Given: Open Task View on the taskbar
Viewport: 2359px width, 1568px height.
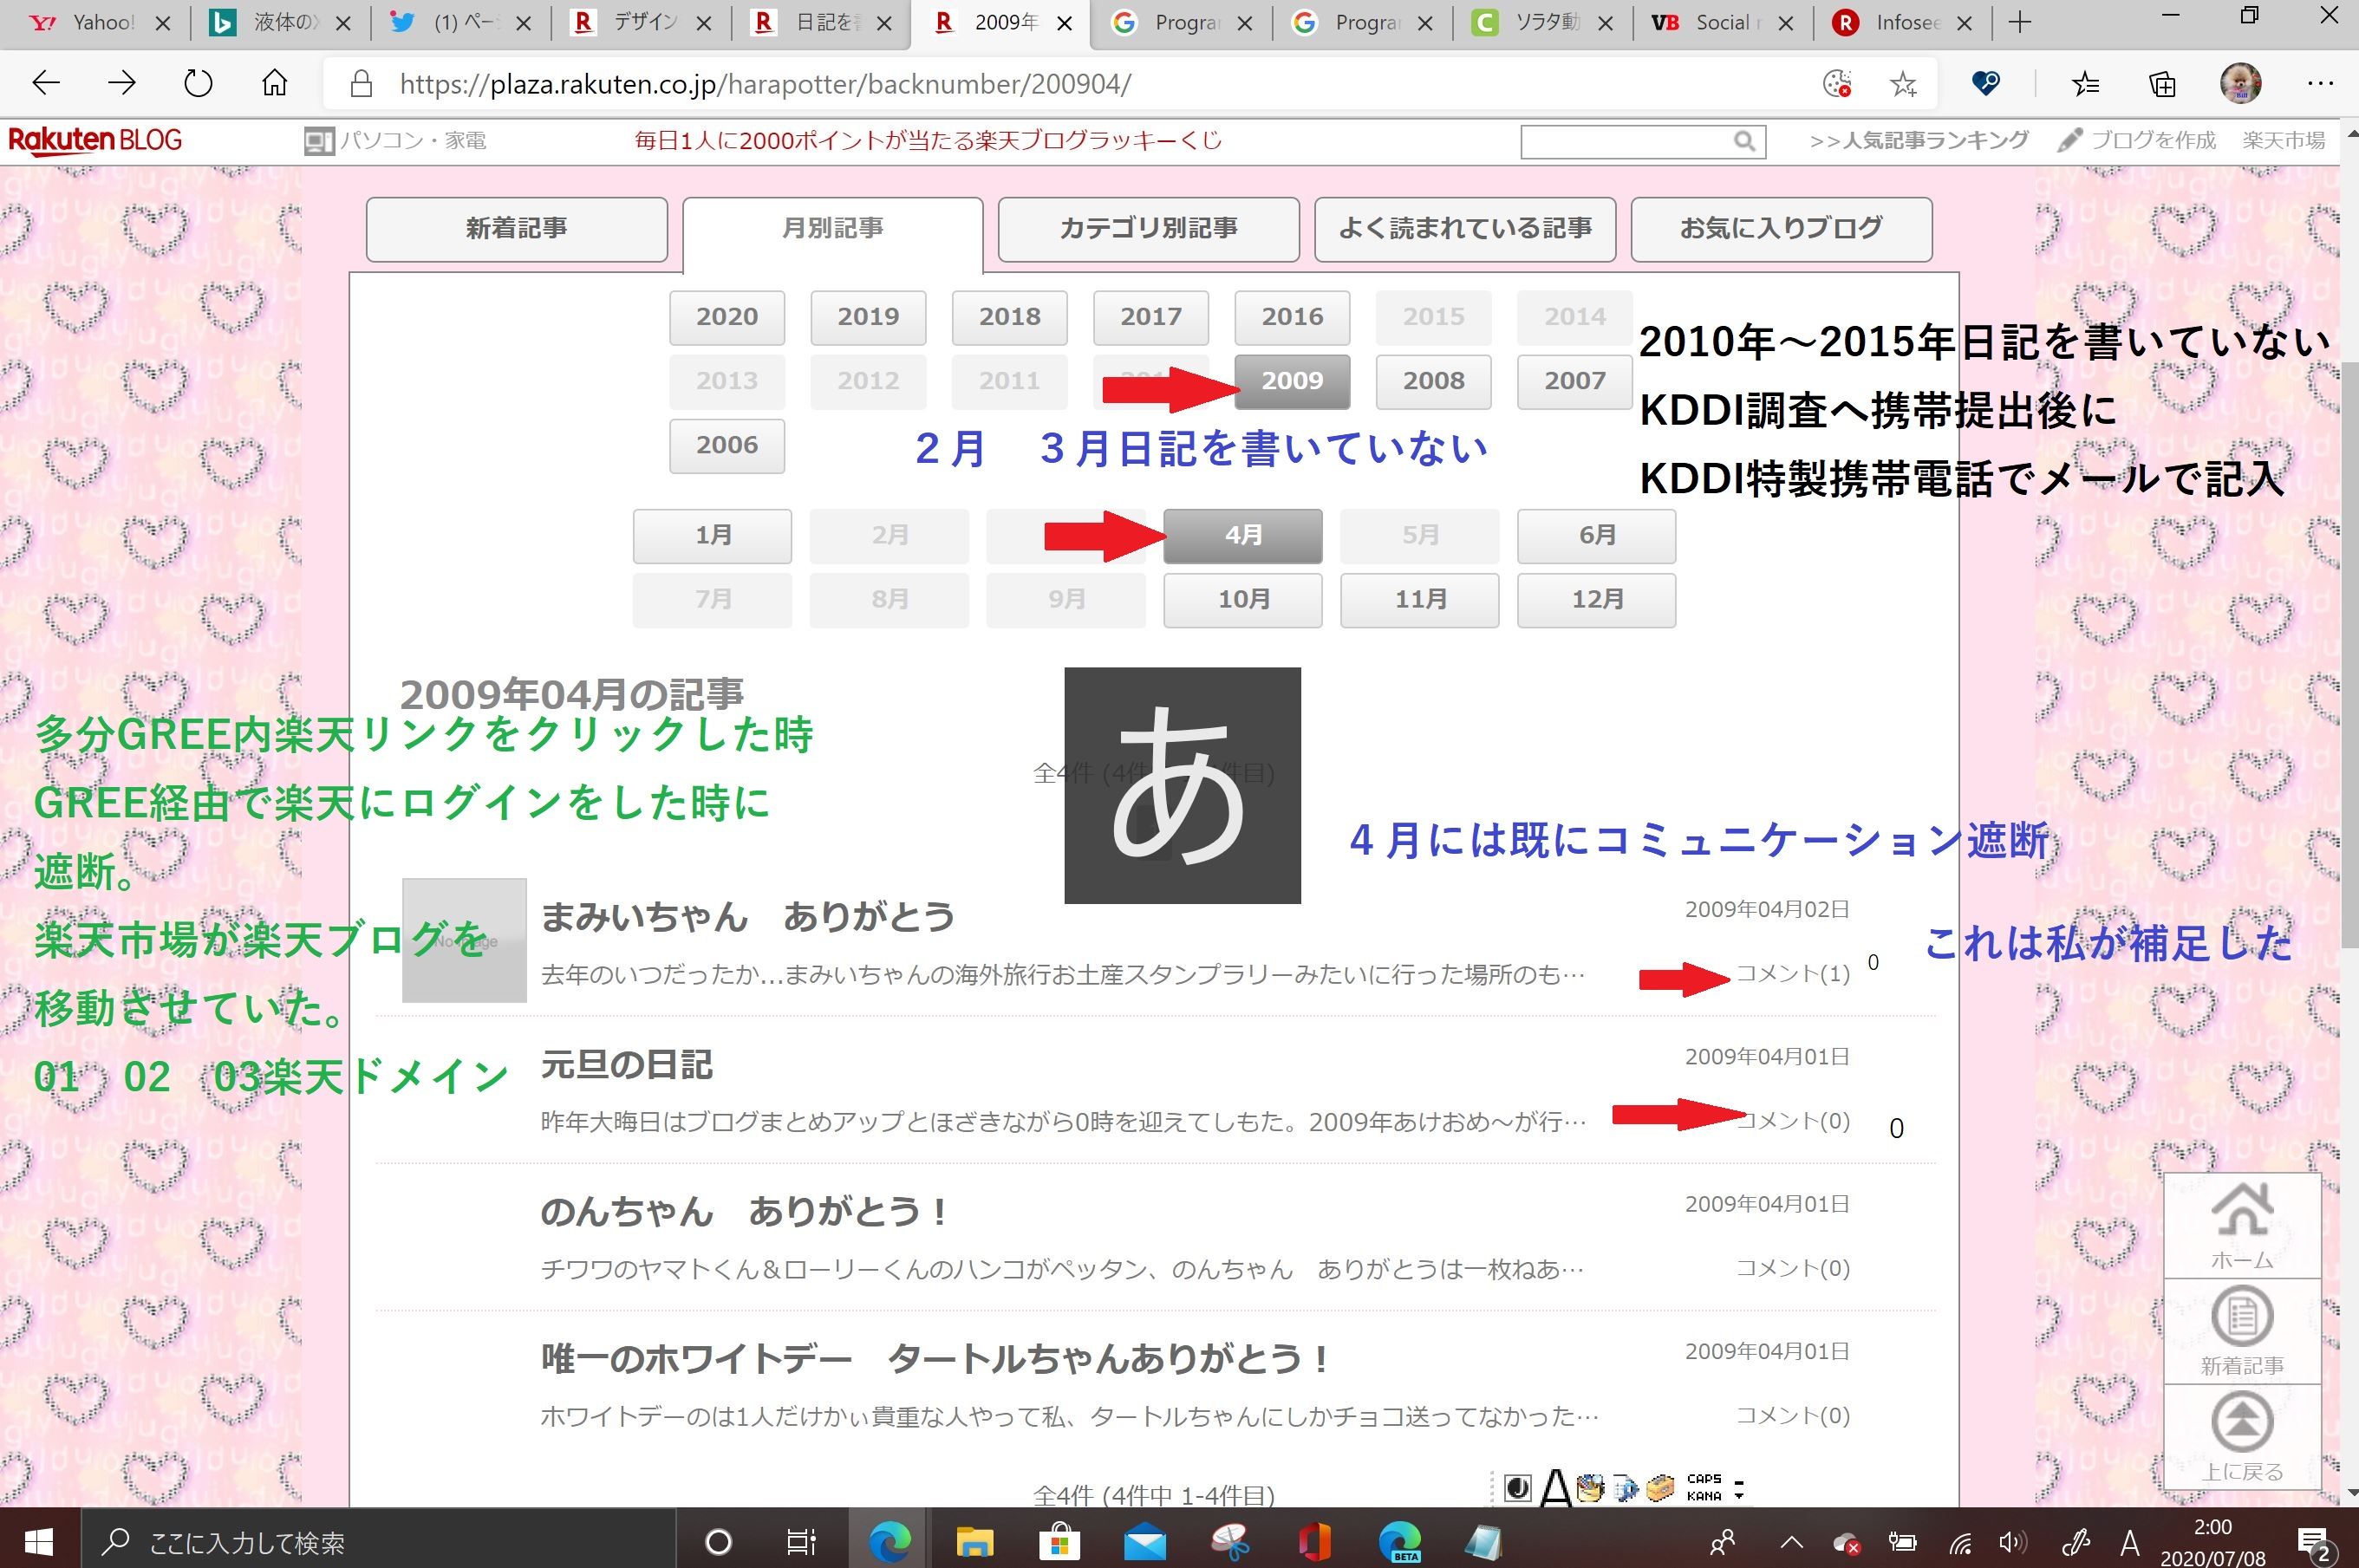Looking at the screenshot, I should 802,1542.
